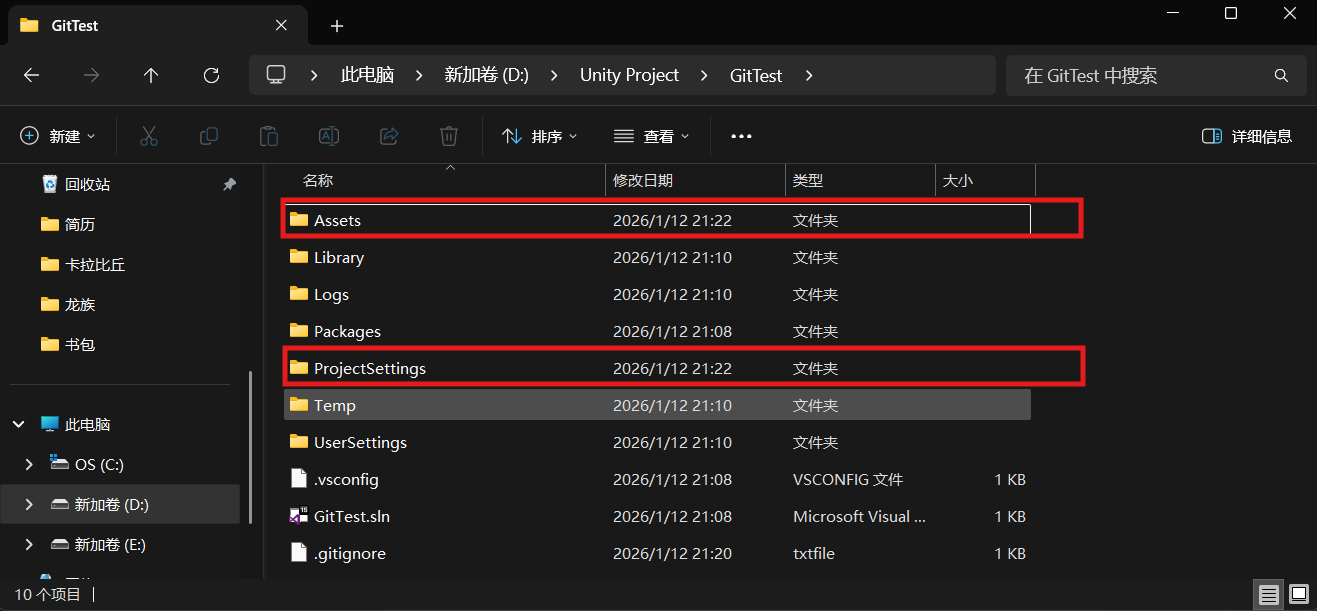Click the Logs folder icon
Viewport: 1317px width, 611px height.
click(298, 294)
